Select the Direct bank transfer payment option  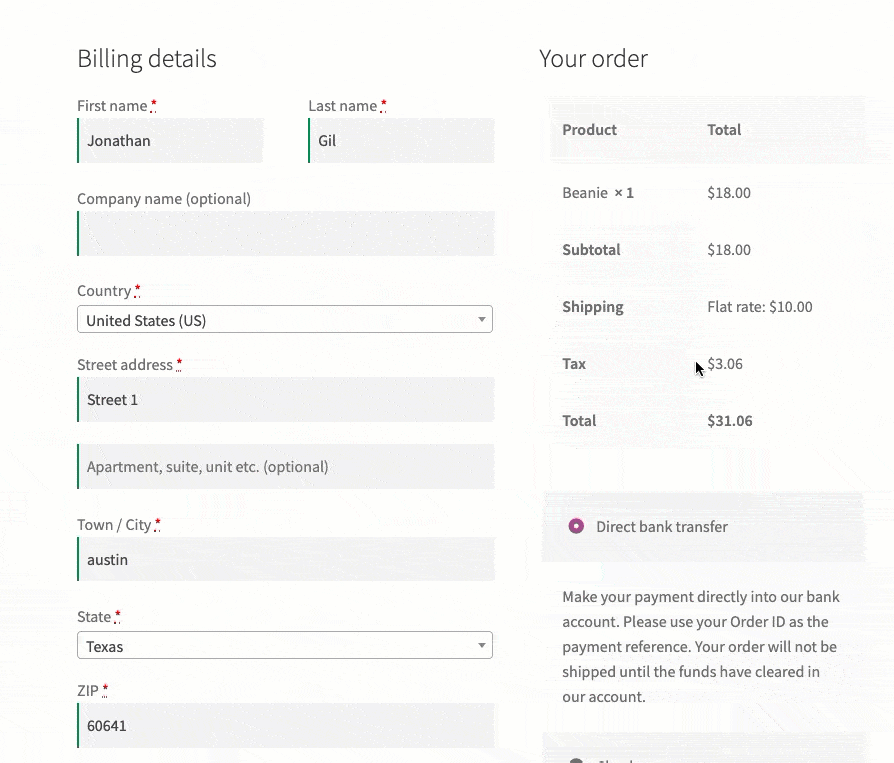(575, 526)
